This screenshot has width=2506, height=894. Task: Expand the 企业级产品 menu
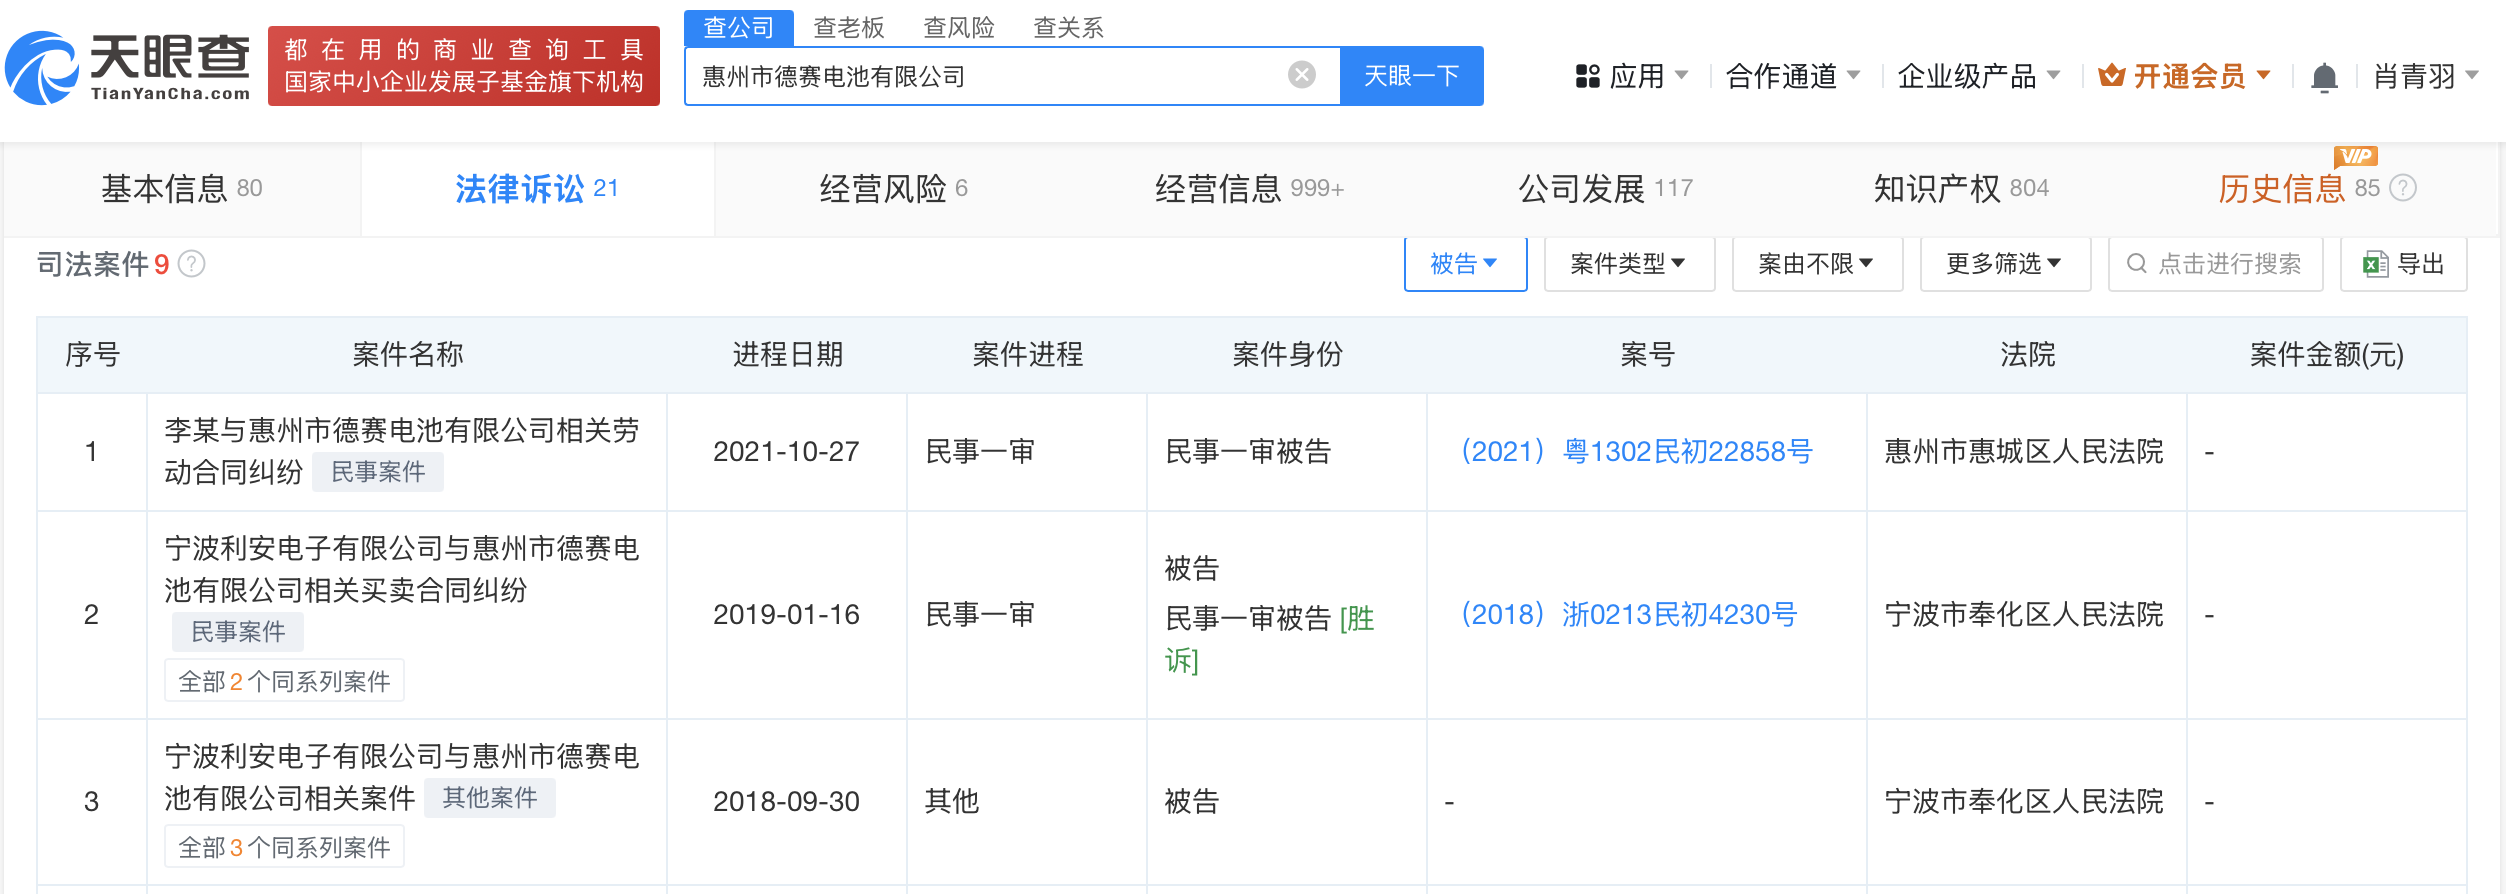tap(1979, 76)
